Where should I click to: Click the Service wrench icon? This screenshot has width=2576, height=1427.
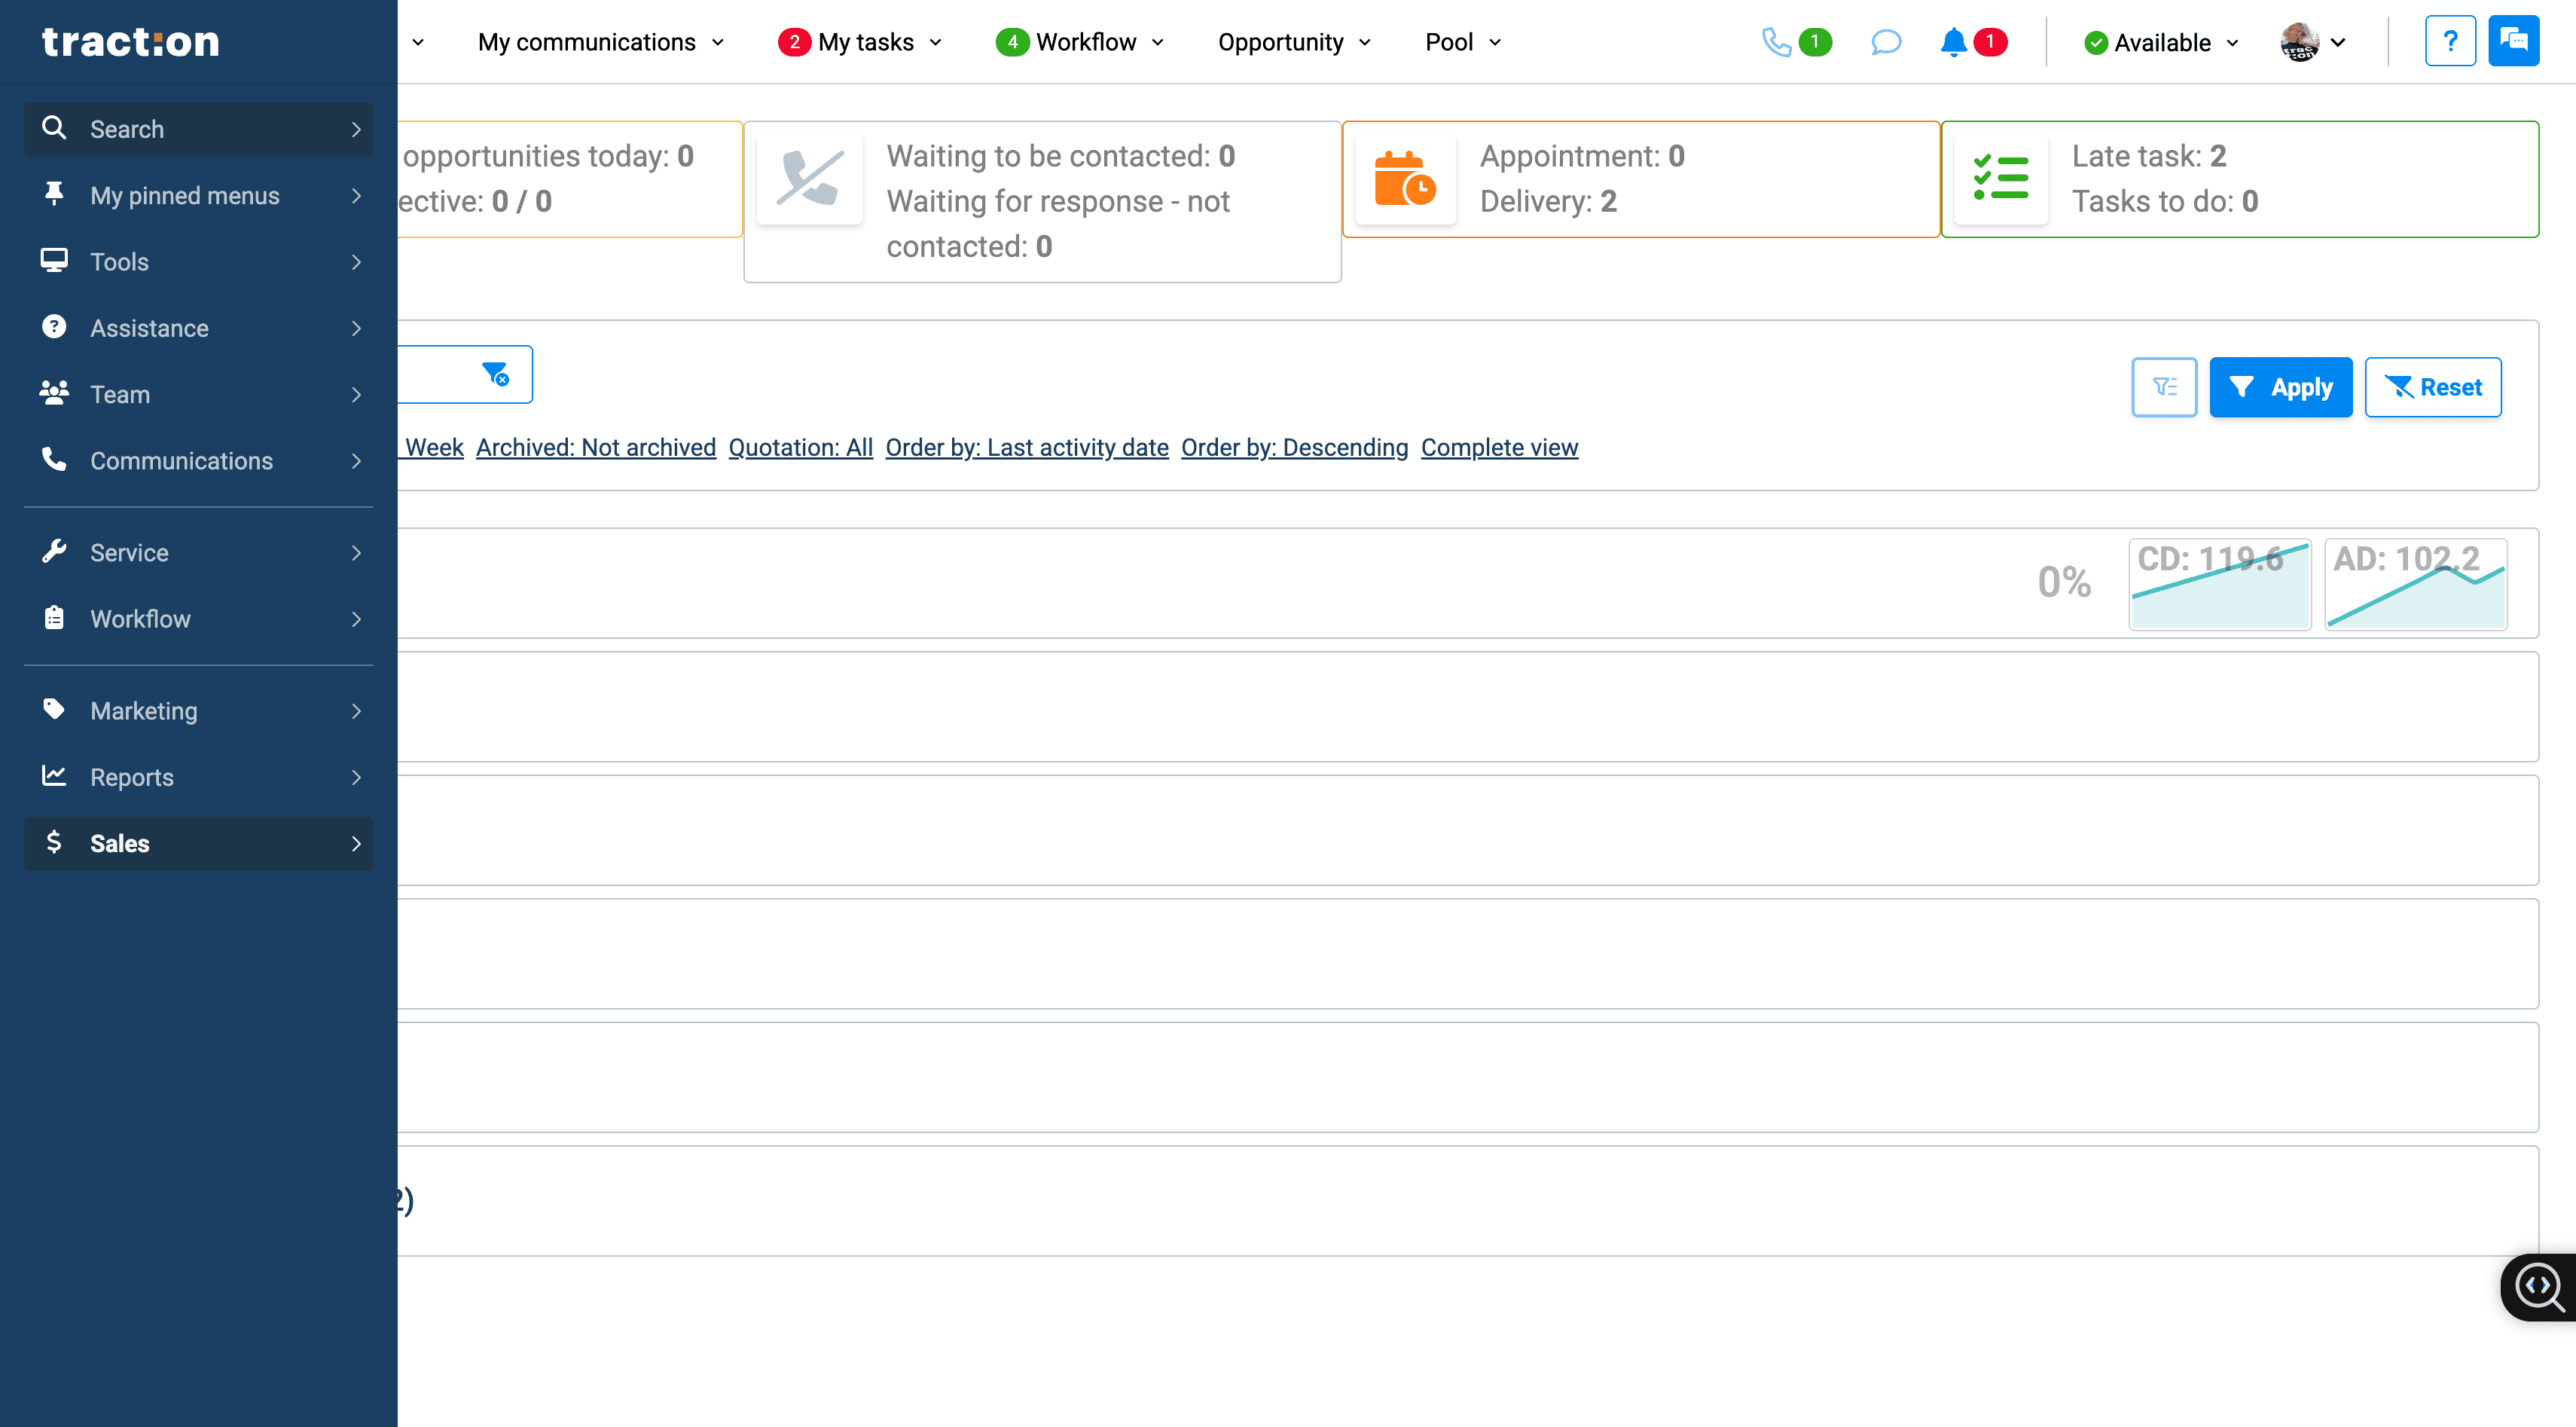(x=54, y=552)
